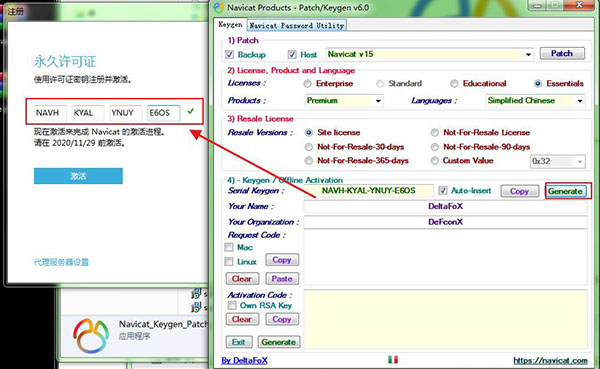This screenshot has height=369, width=600.
Task: Select Not-For-Resale-90-days option
Action: pyautogui.click(x=435, y=147)
